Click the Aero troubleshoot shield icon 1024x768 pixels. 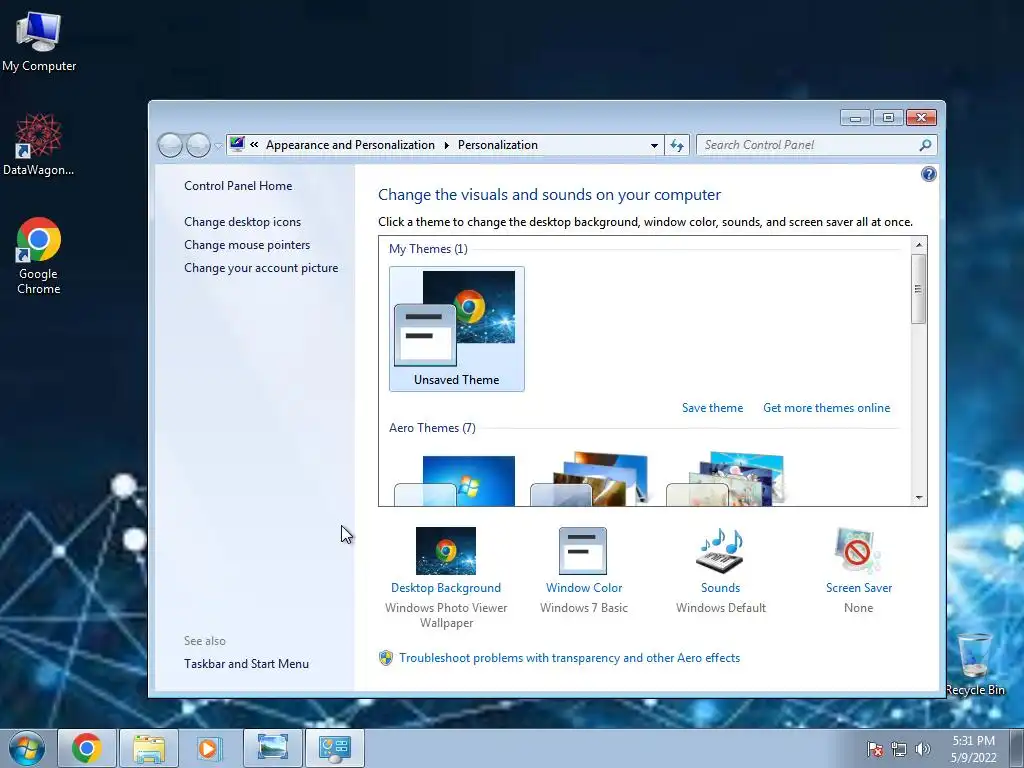(385, 658)
